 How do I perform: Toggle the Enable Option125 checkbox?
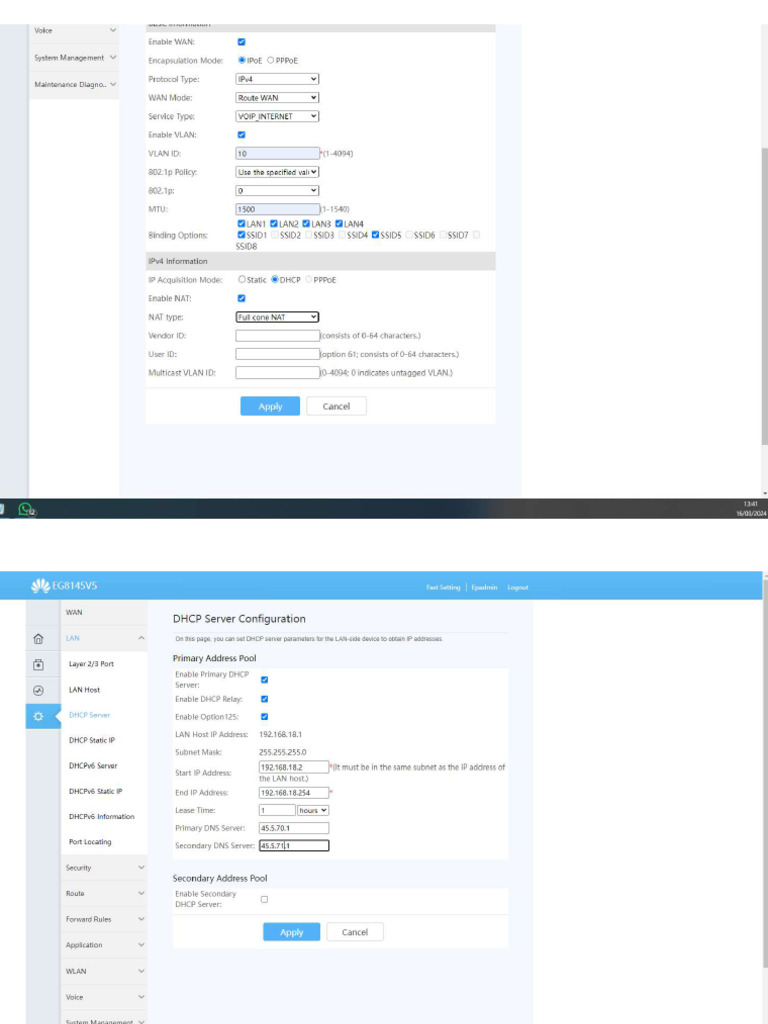pyautogui.click(x=264, y=716)
